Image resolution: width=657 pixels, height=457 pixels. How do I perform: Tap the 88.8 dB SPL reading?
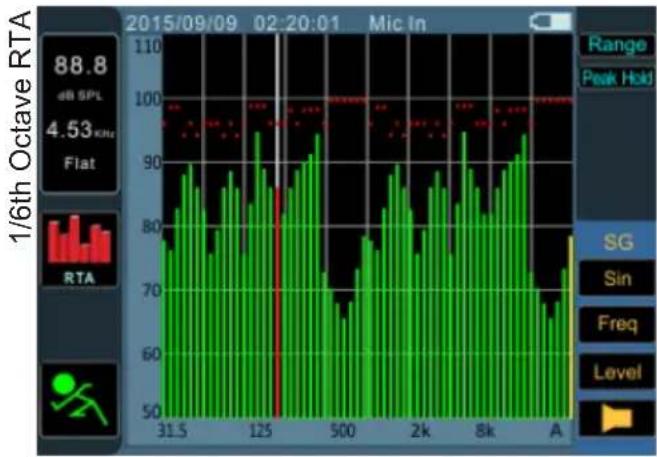click(x=80, y=65)
